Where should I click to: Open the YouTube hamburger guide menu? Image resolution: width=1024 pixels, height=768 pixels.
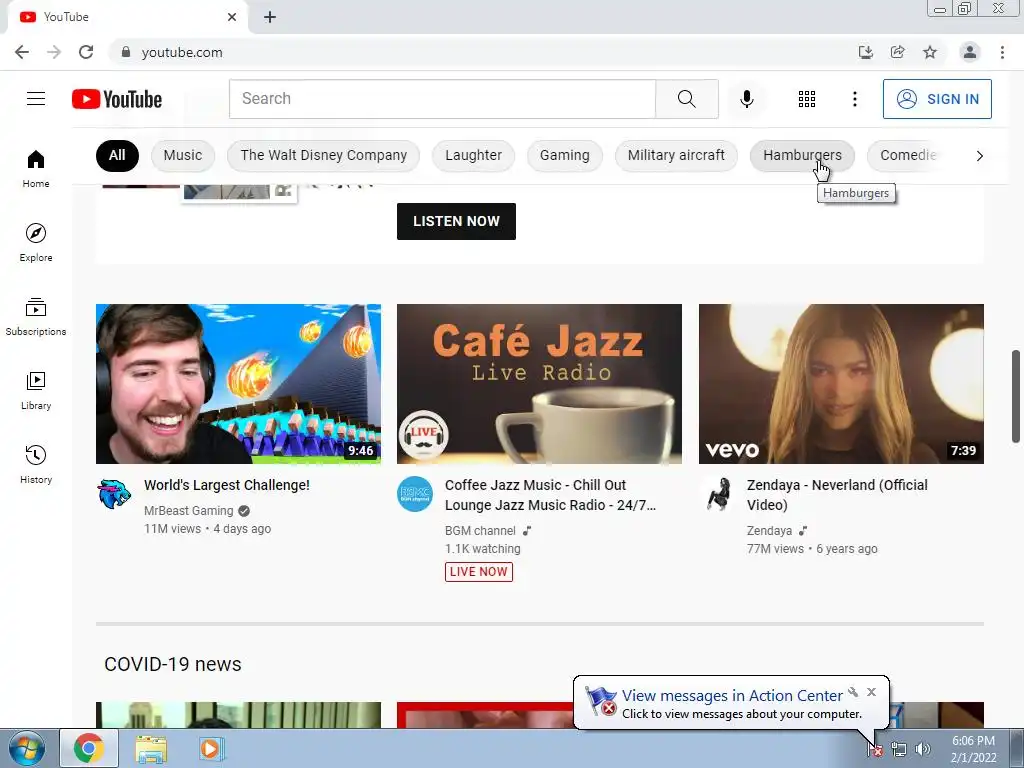point(36,99)
